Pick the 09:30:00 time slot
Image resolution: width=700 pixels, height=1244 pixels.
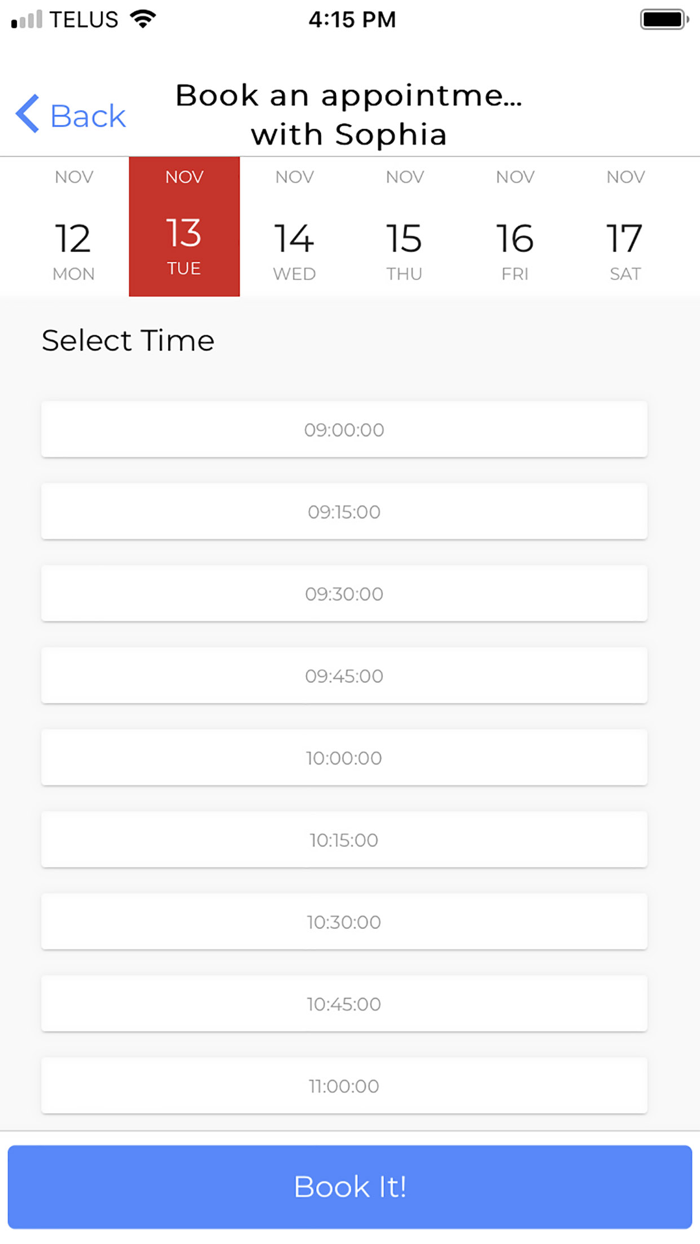[344, 594]
